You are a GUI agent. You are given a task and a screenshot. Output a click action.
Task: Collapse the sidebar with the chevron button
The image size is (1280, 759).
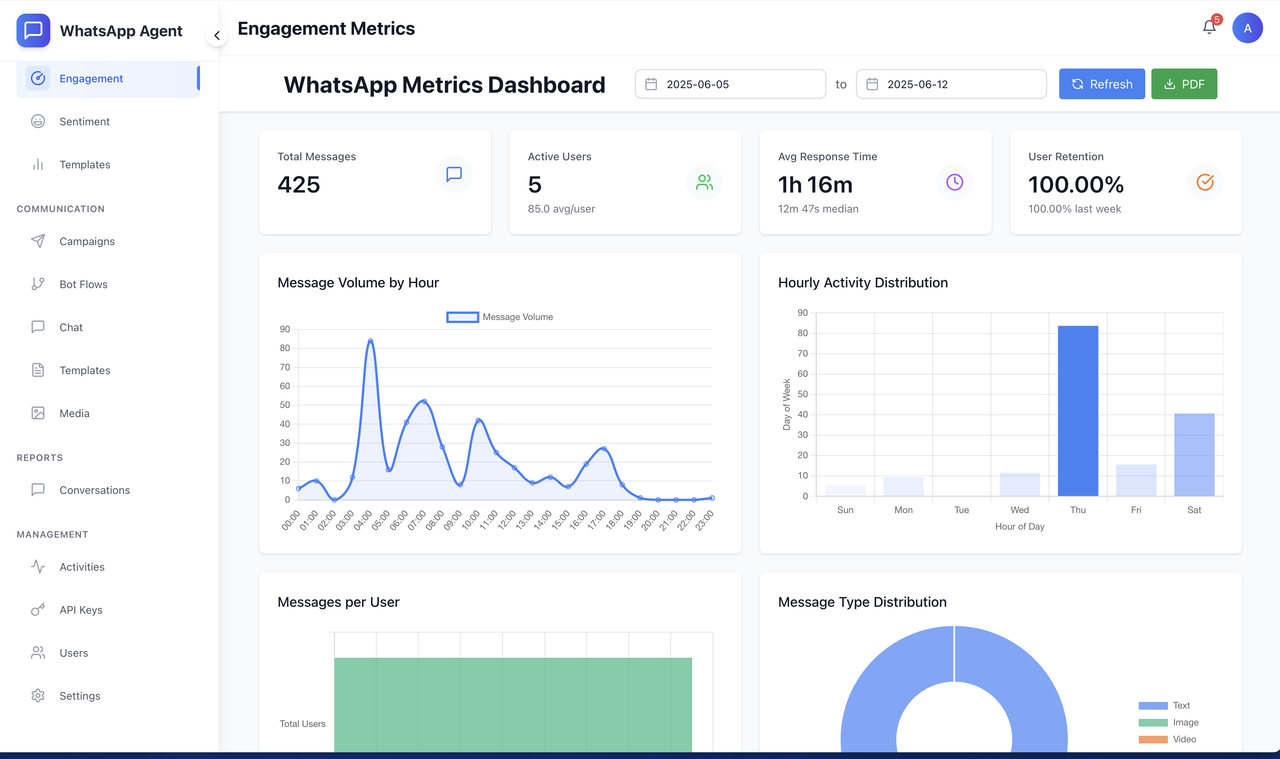click(217, 36)
